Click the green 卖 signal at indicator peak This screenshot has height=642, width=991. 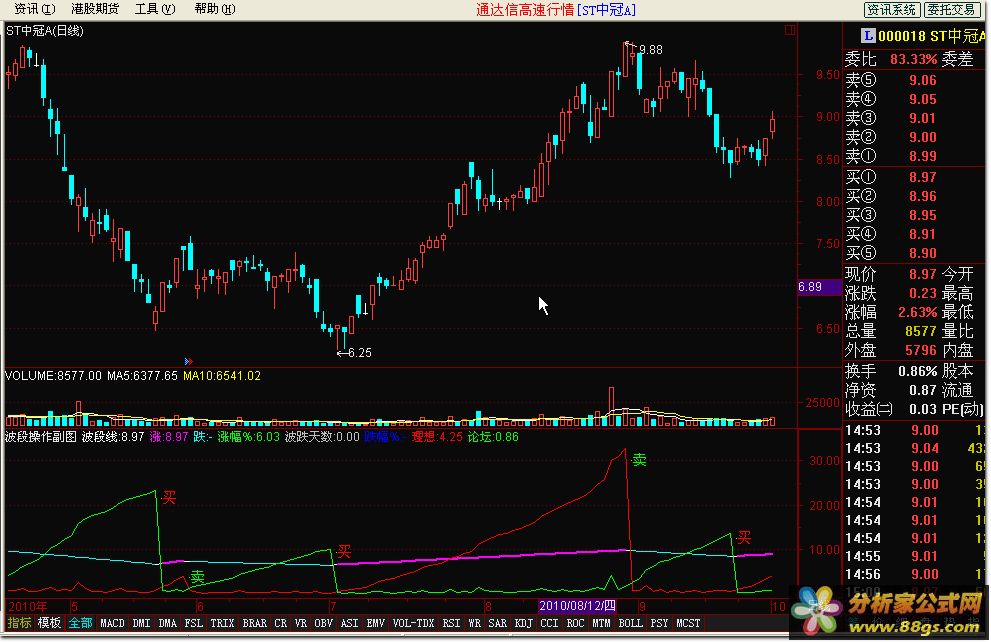pos(639,460)
